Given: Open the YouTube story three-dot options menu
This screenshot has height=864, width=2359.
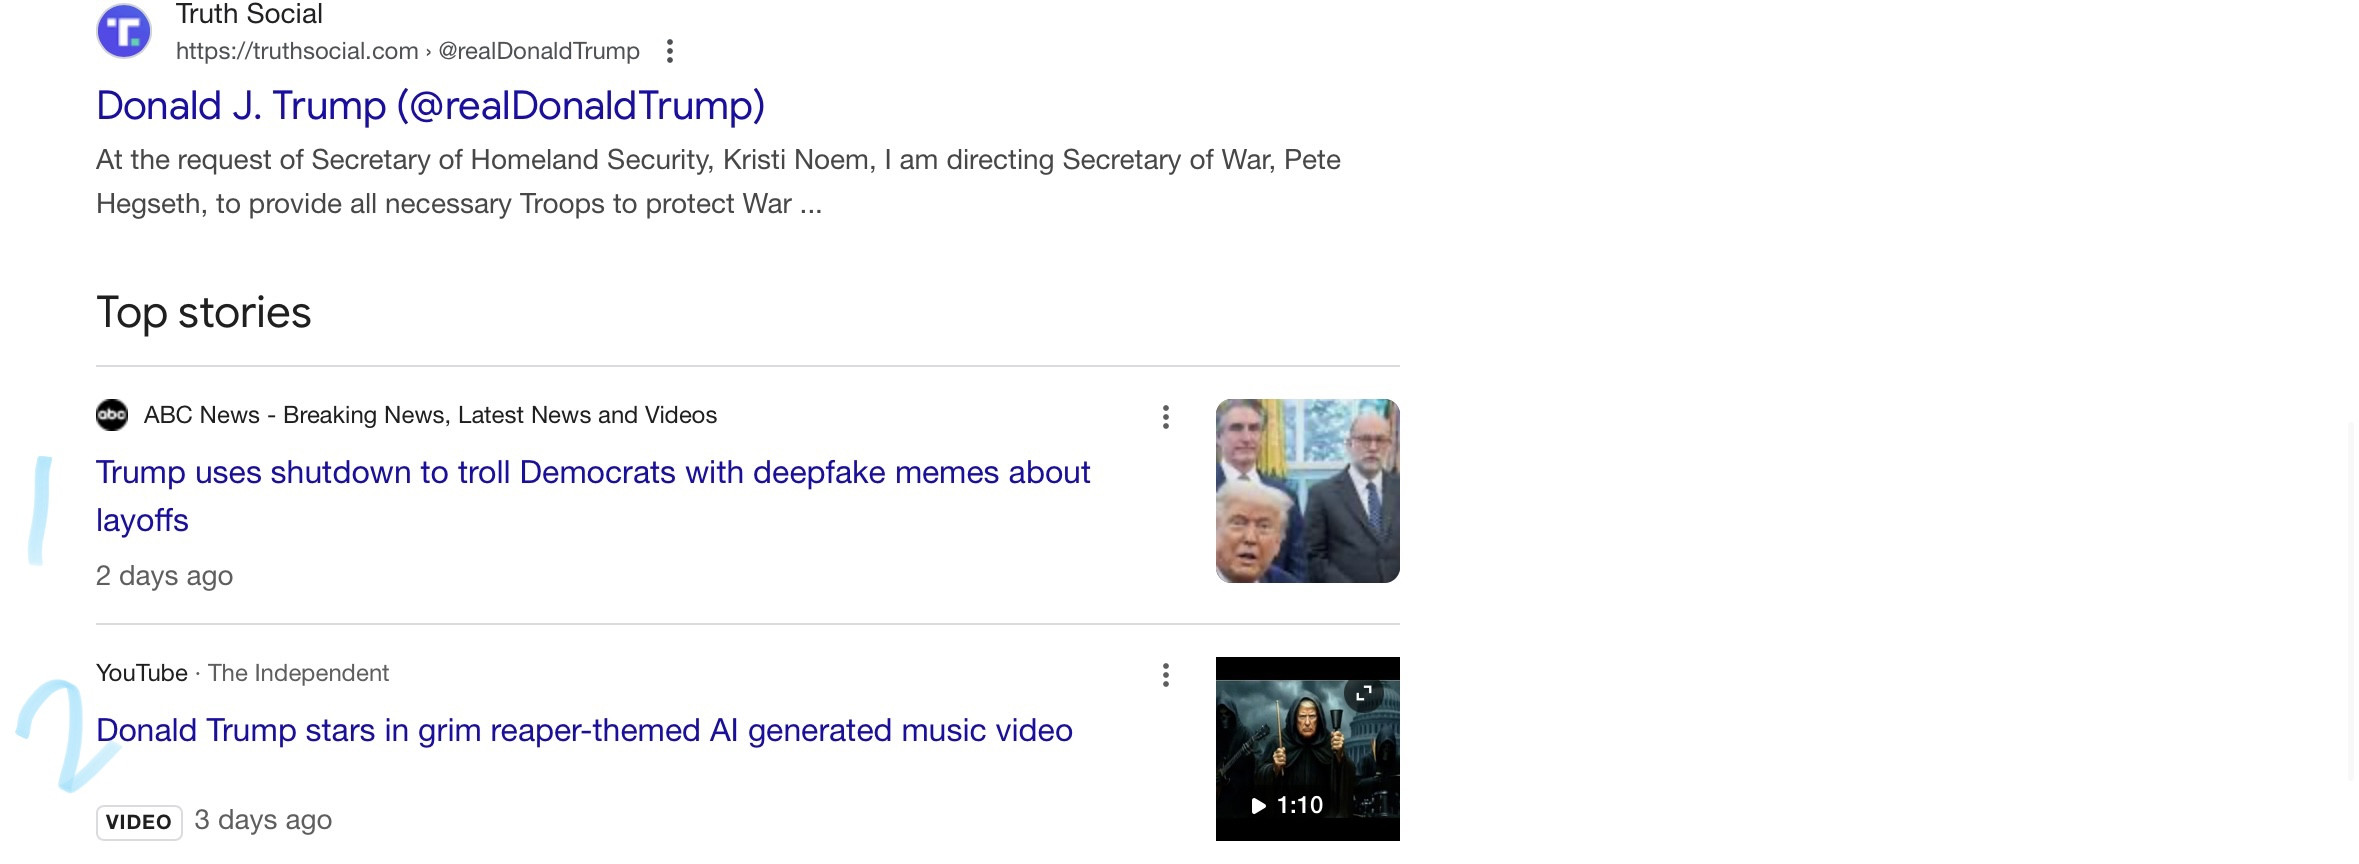Looking at the screenshot, I should point(1165,675).
